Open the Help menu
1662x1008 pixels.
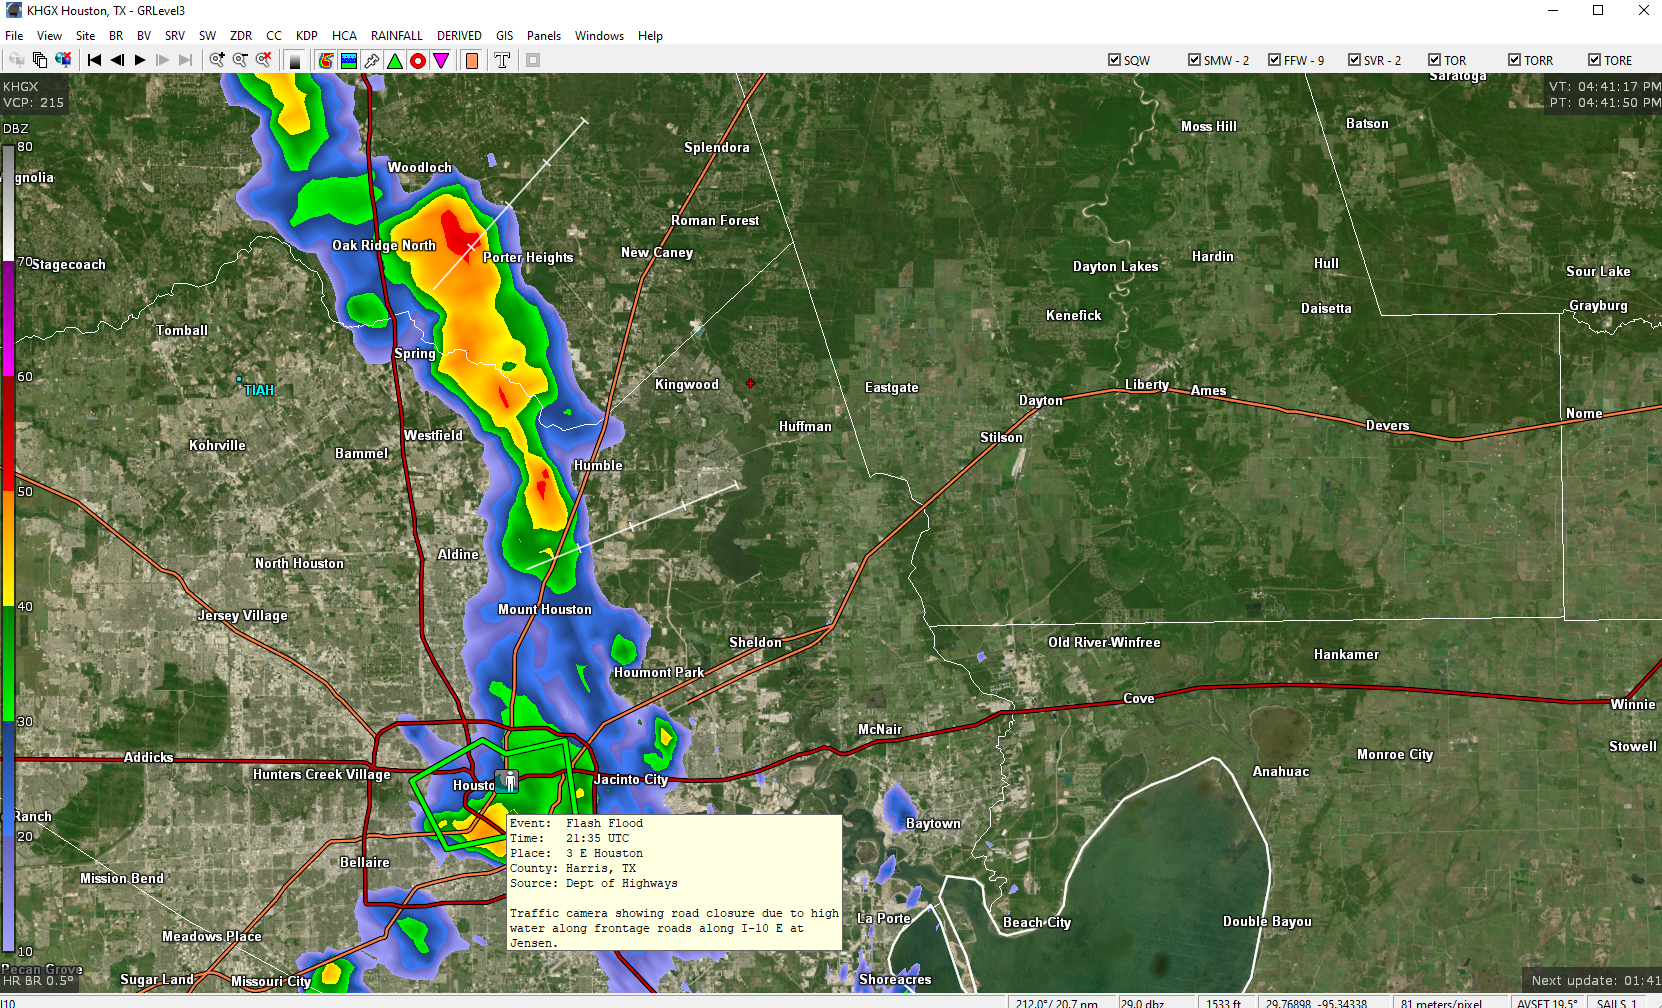(650, 36)
